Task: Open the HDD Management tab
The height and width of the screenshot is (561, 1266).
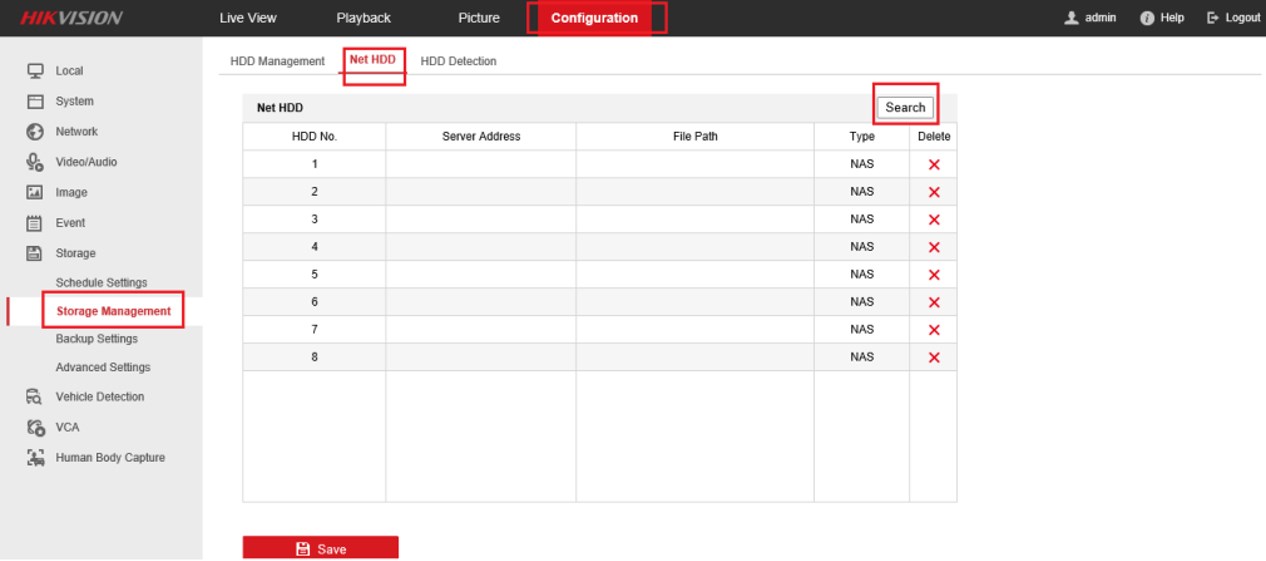Action: point(277,61)
